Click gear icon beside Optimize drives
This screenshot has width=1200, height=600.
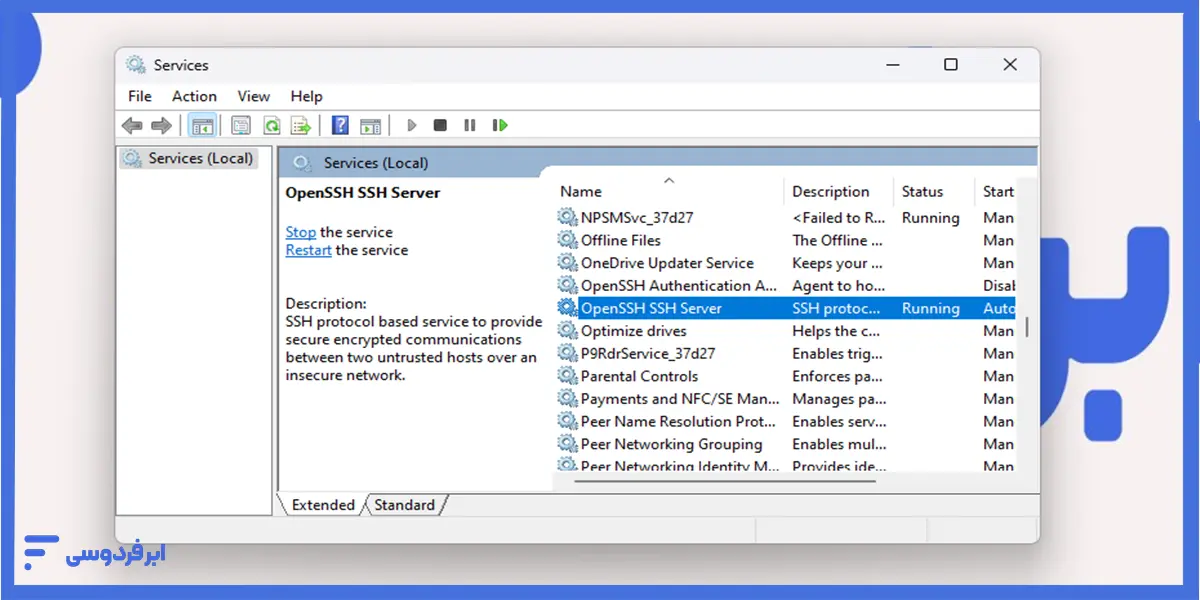[x=567, y=331]
